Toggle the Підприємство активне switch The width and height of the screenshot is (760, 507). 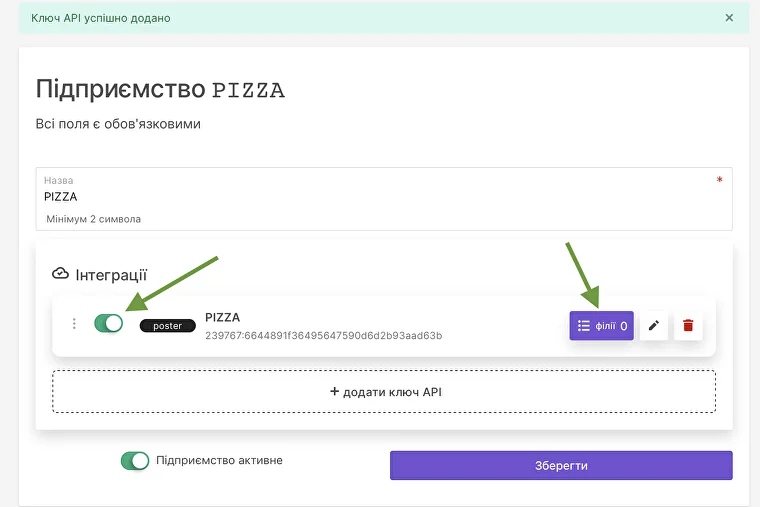pos(134,461)
